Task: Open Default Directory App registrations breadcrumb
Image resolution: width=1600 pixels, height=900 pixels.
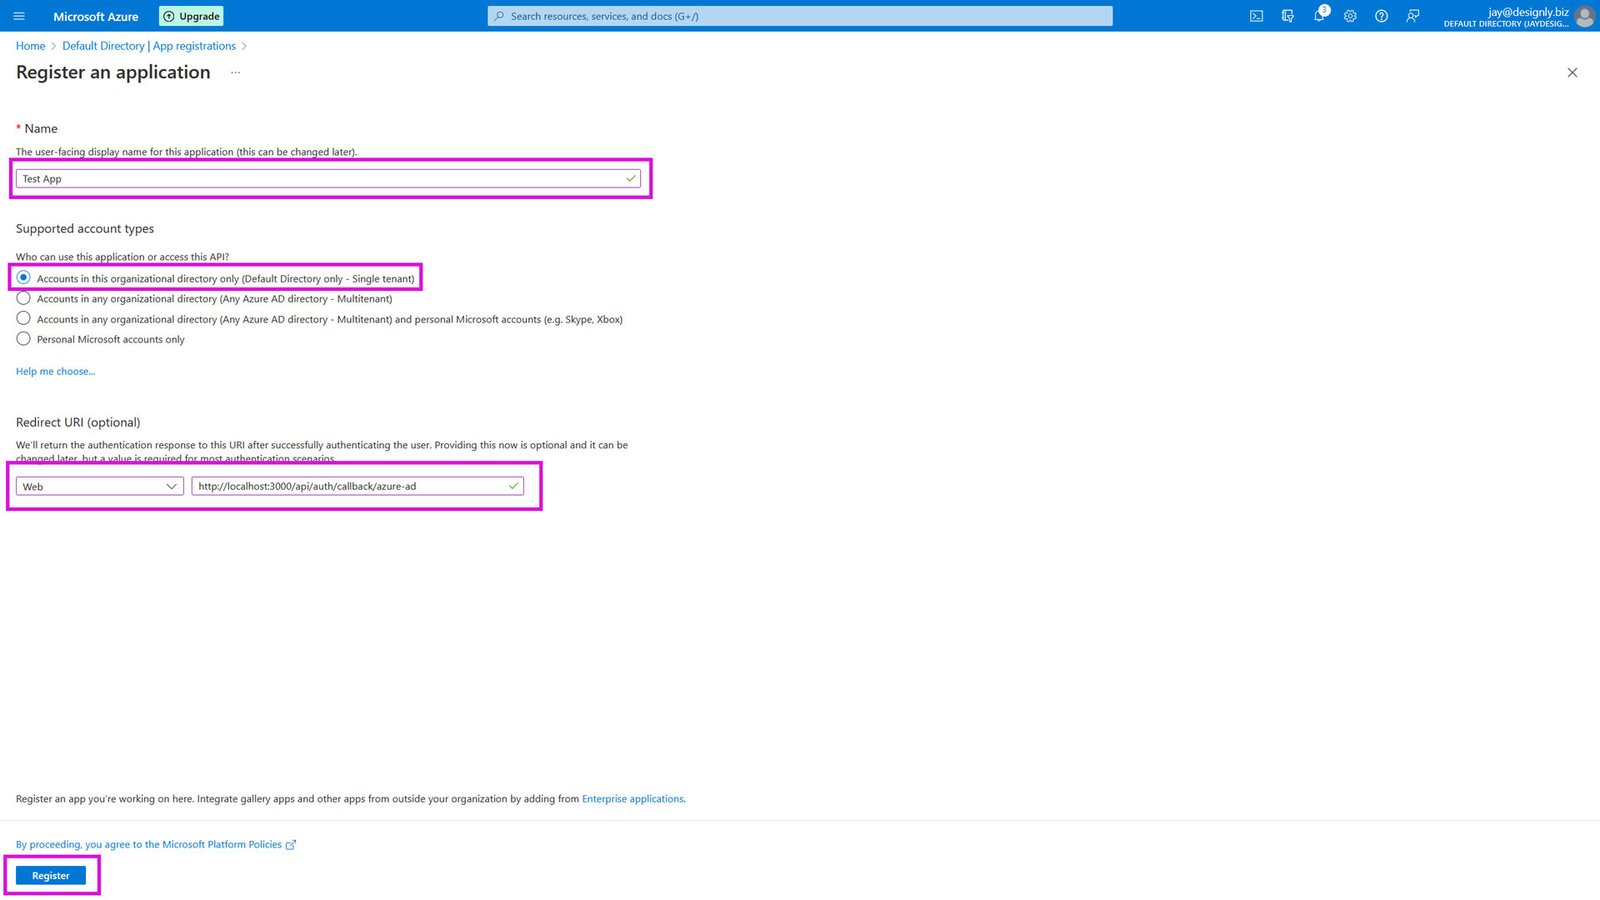Action: click(x=147, y=45)
